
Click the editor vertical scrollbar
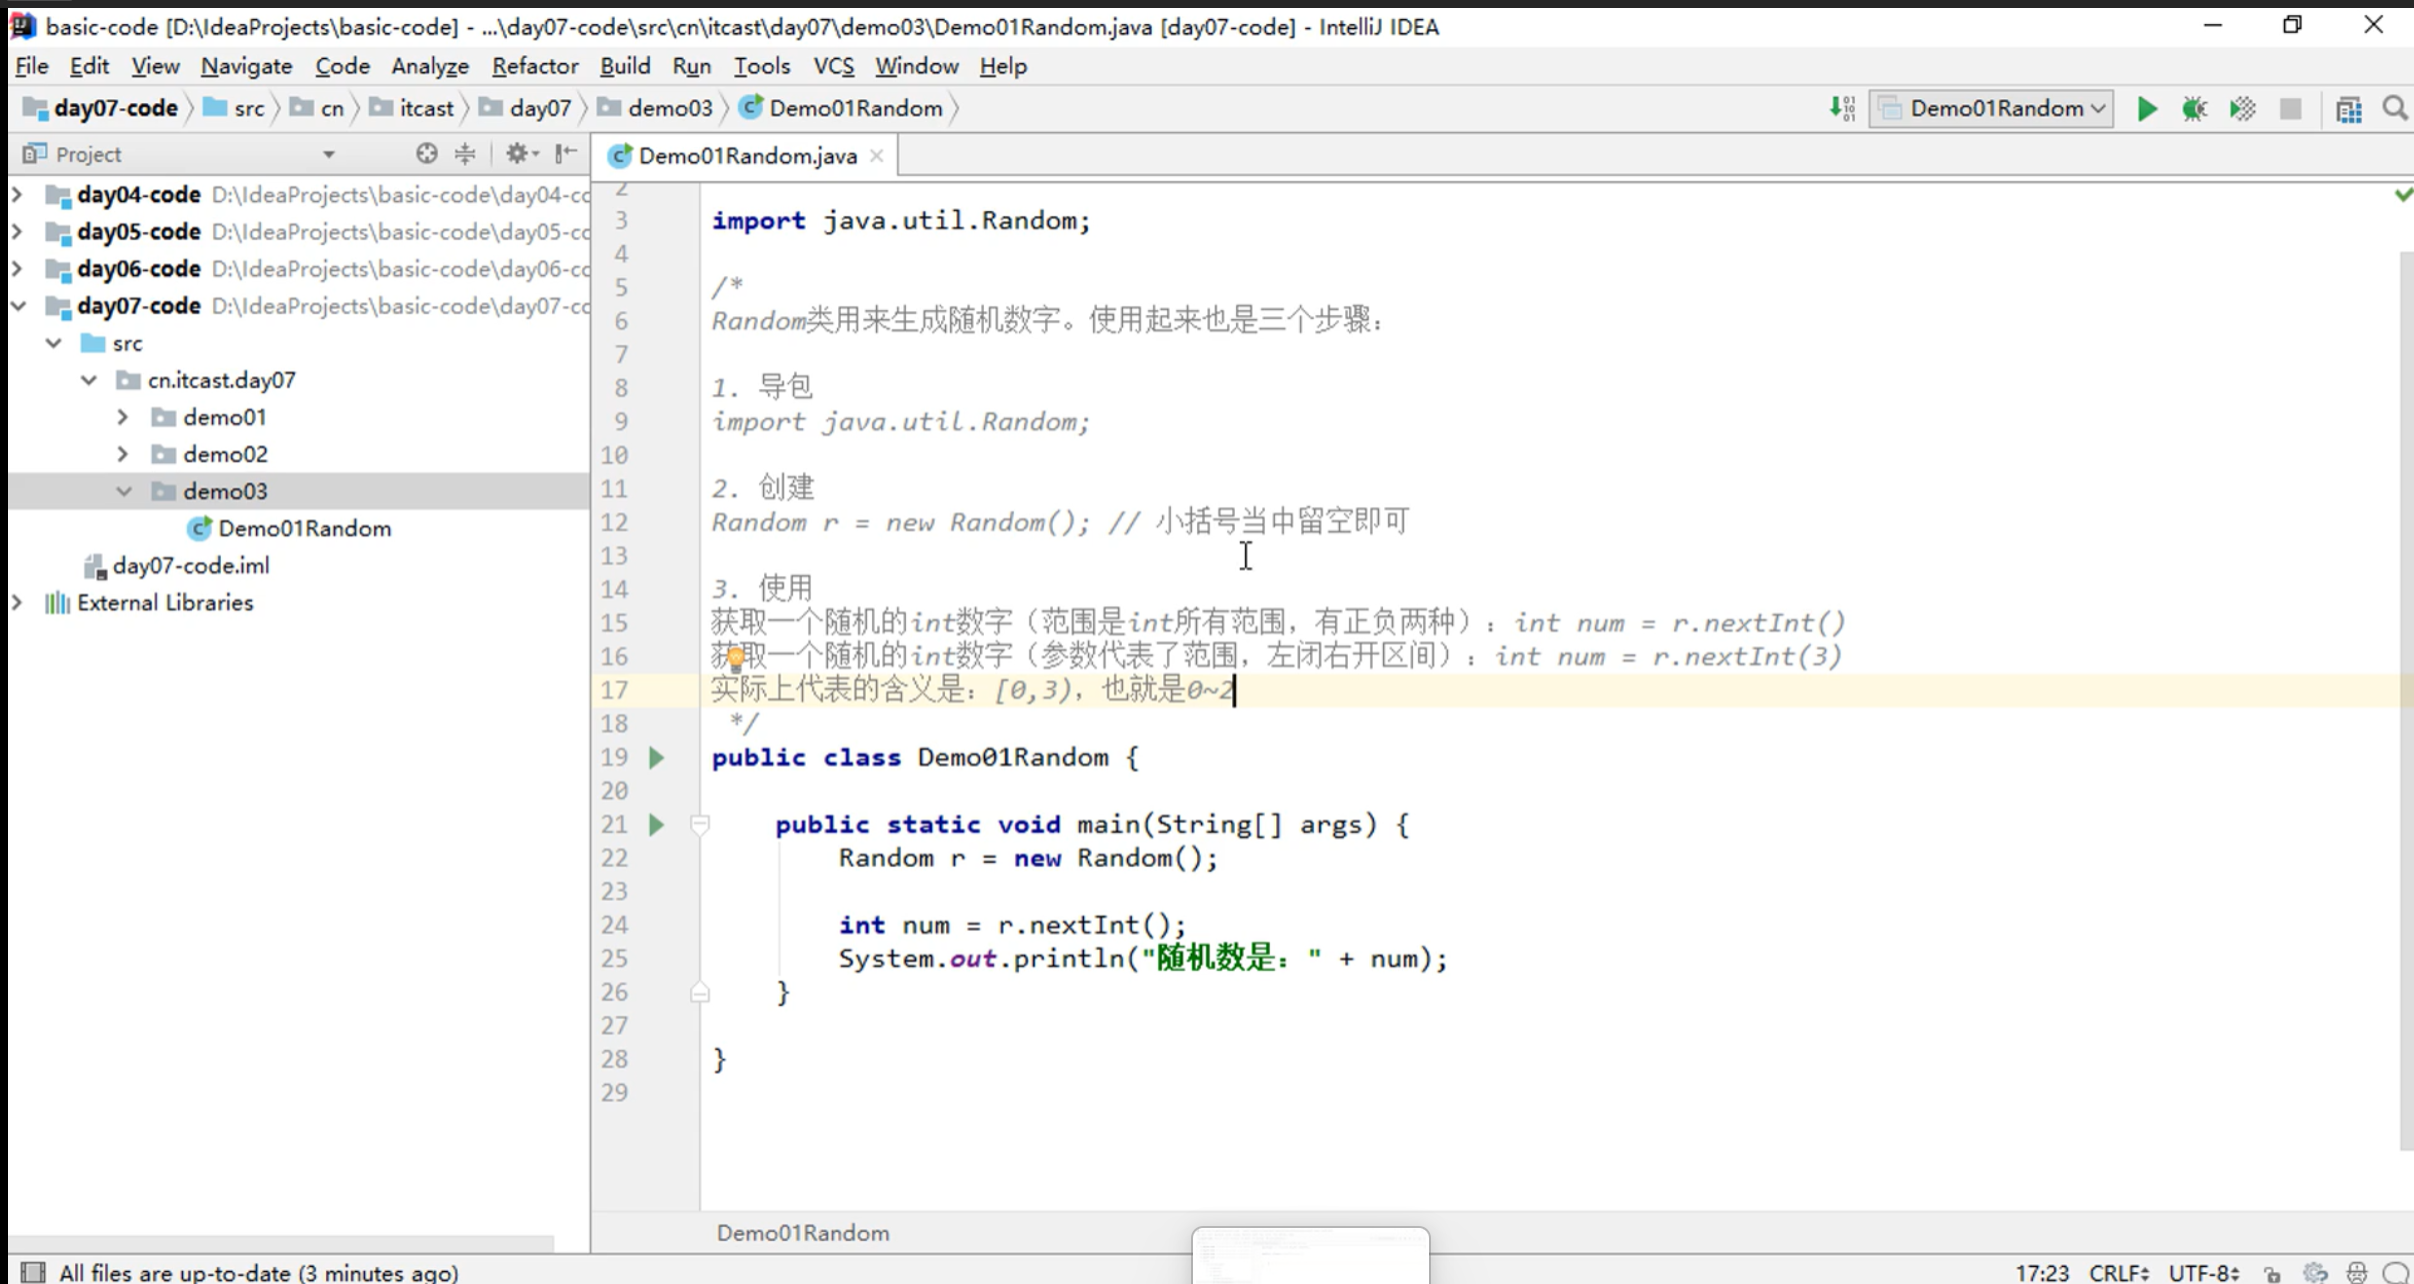tap(2406, 700)
